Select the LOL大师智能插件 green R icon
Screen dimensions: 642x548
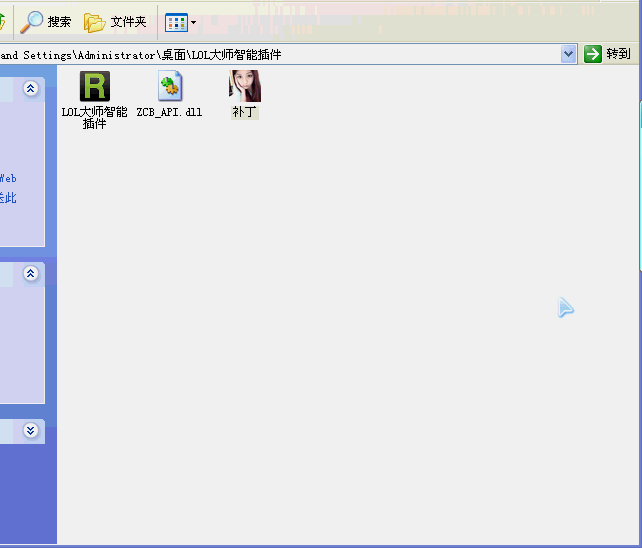tap(94, 86)
